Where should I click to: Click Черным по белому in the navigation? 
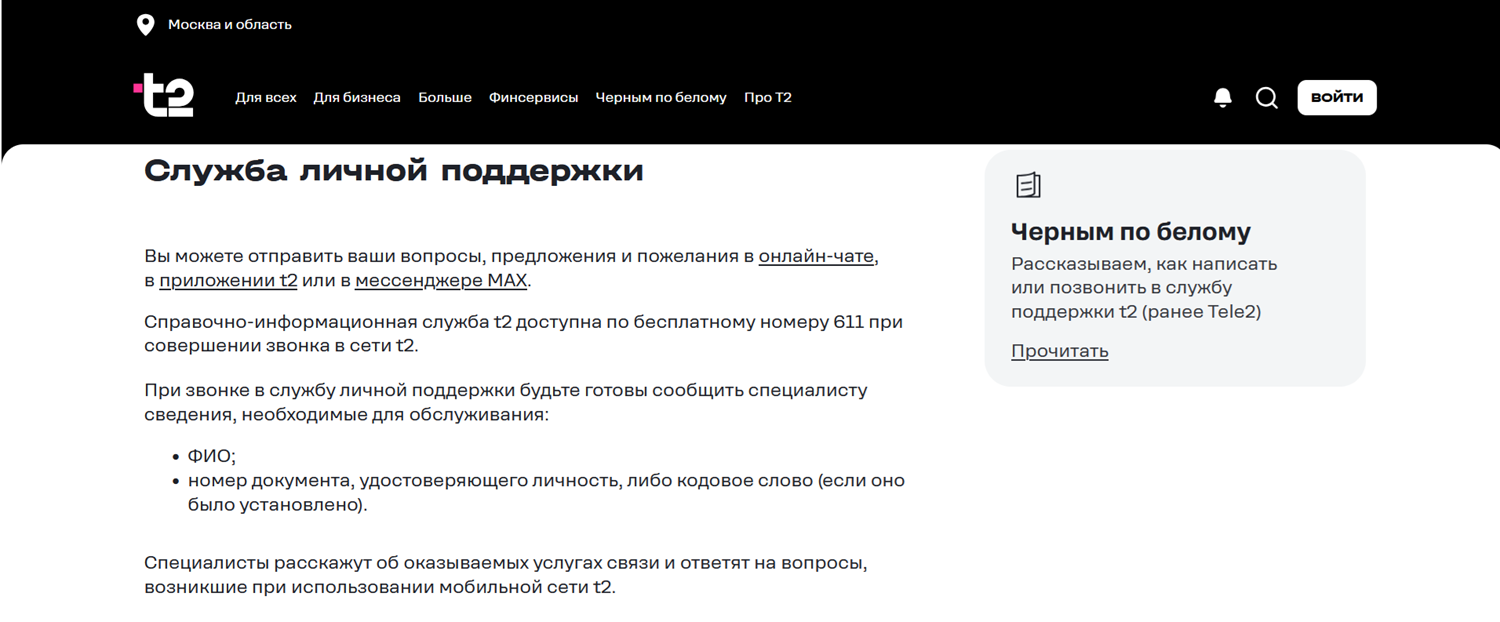(661, 97)
